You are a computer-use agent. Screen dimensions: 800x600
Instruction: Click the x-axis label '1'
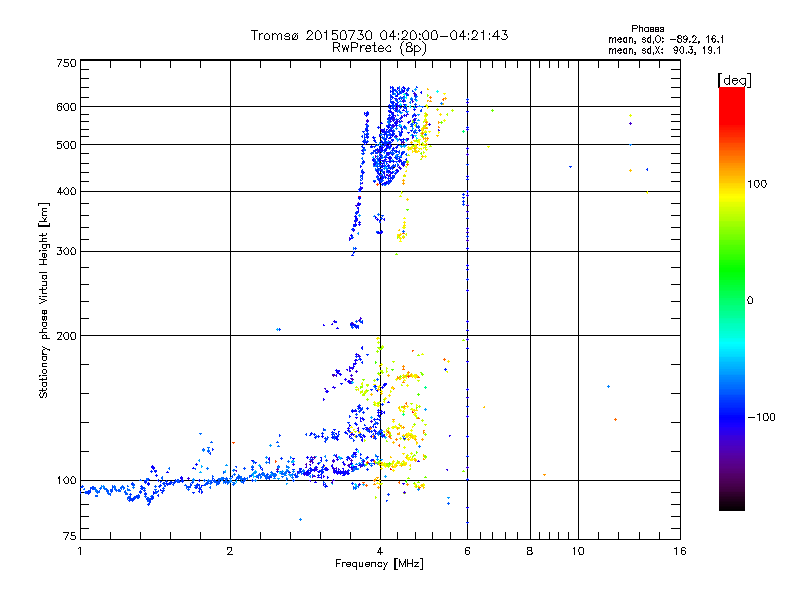pos(80,551)
